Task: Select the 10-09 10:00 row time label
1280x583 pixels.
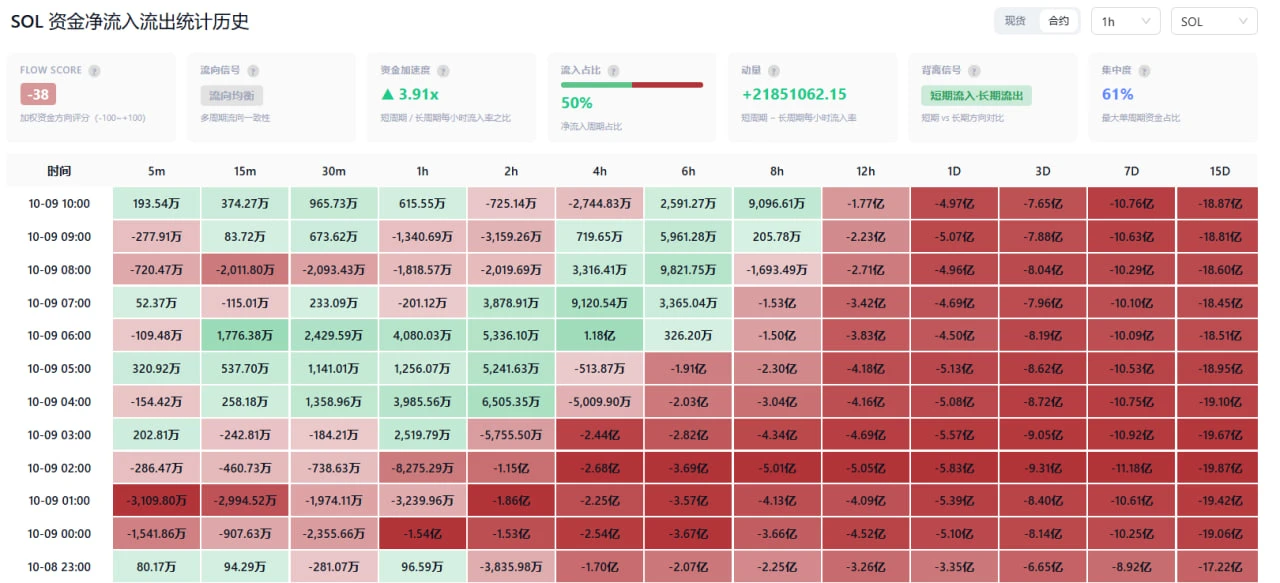Action: pos(59,204)
